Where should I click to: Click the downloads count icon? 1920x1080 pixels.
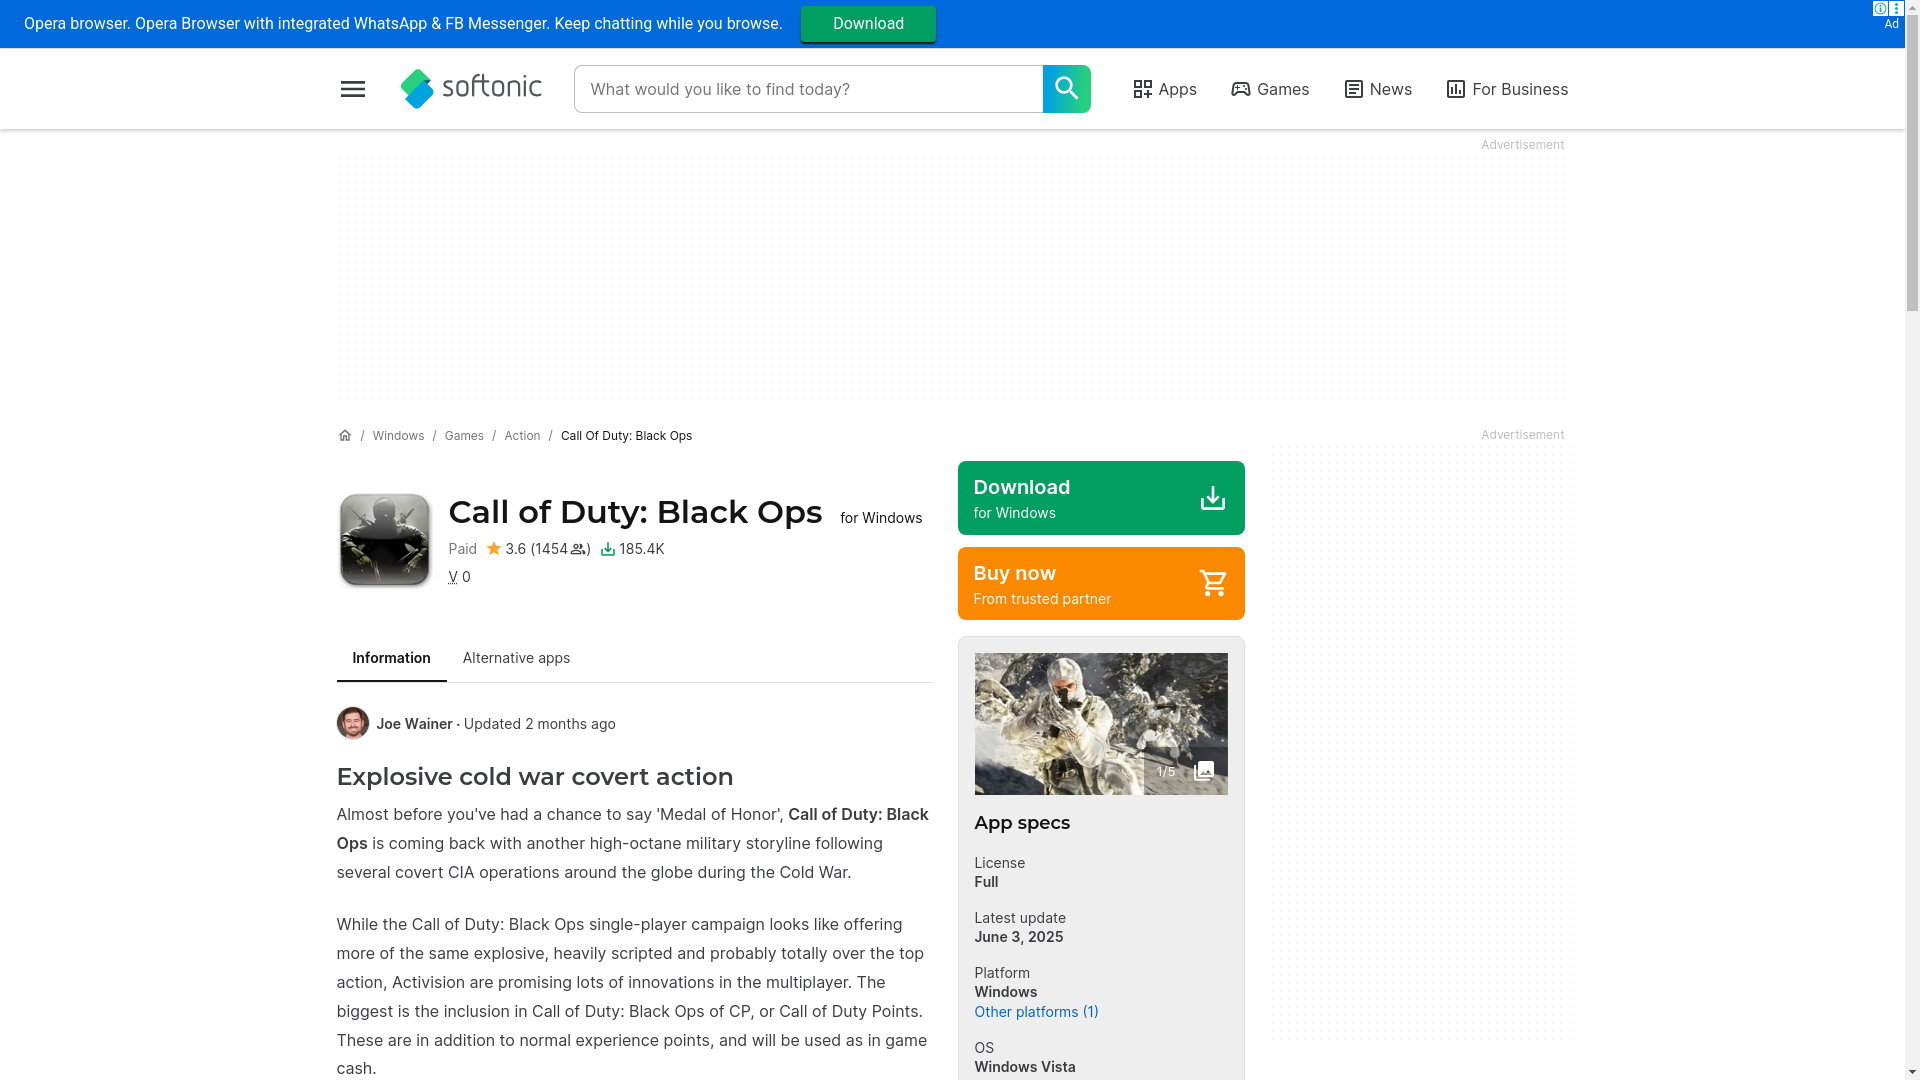point(607,549)
